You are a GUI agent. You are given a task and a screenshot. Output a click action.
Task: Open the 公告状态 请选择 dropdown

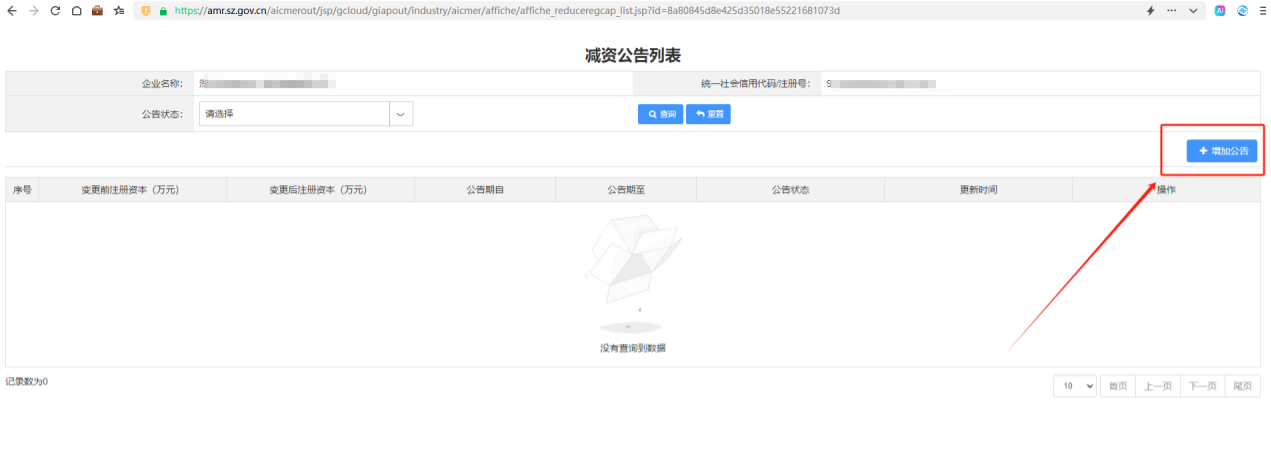[306, 114]
